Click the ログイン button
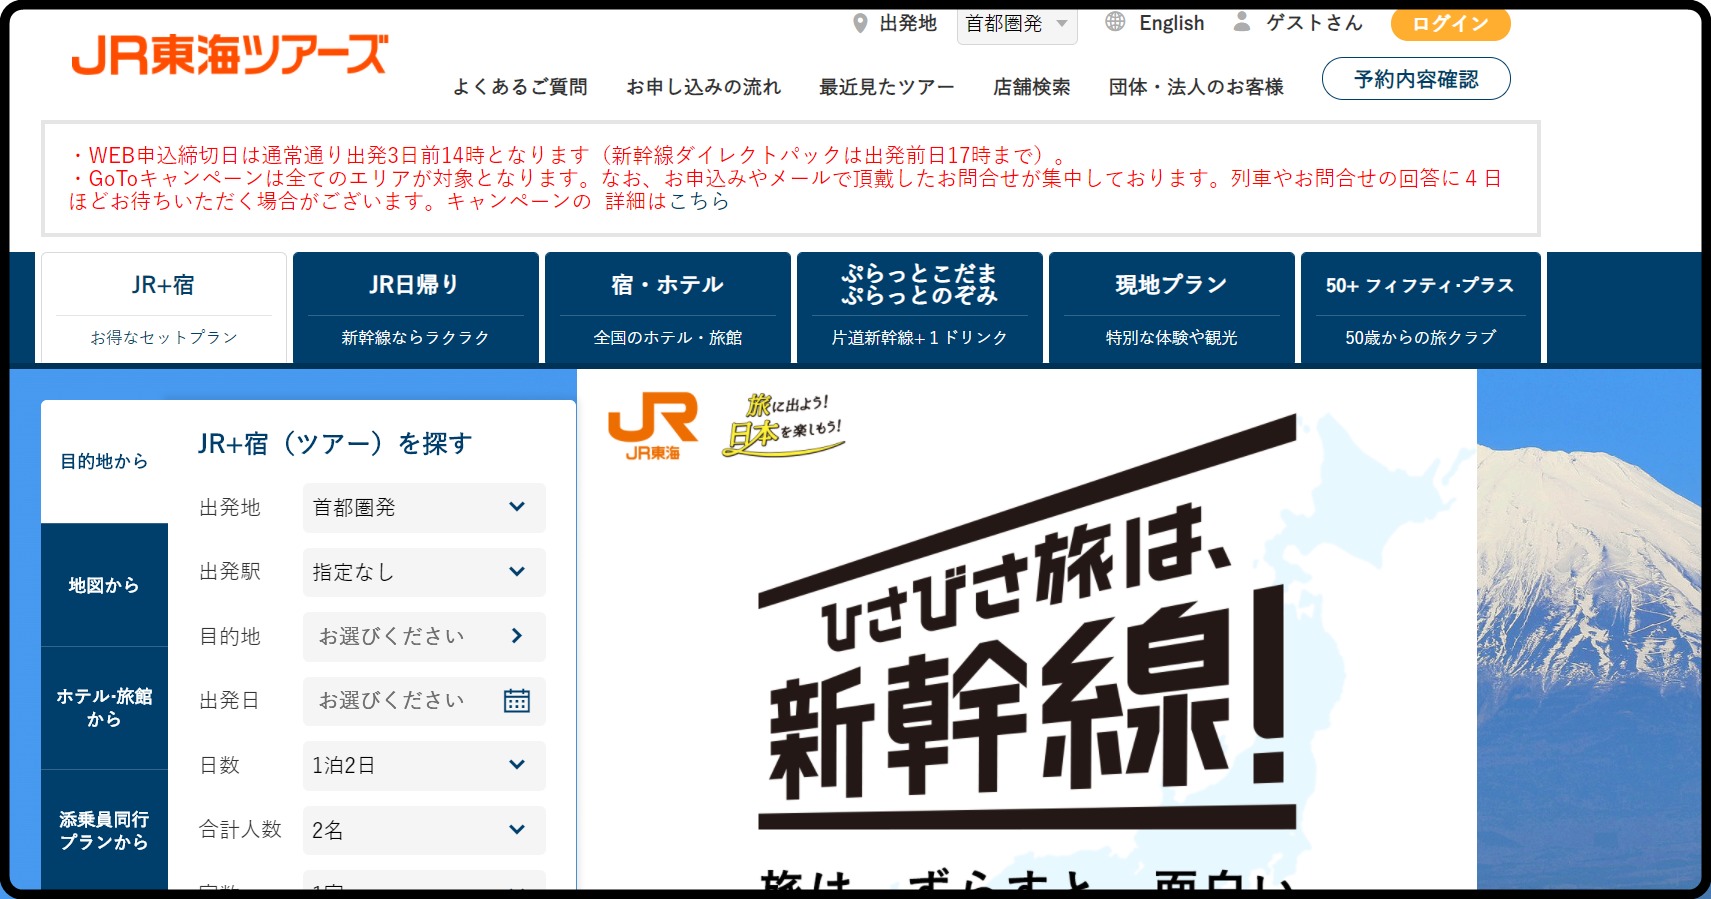This screenshot has width=1711, height=899. (1450, 24)
